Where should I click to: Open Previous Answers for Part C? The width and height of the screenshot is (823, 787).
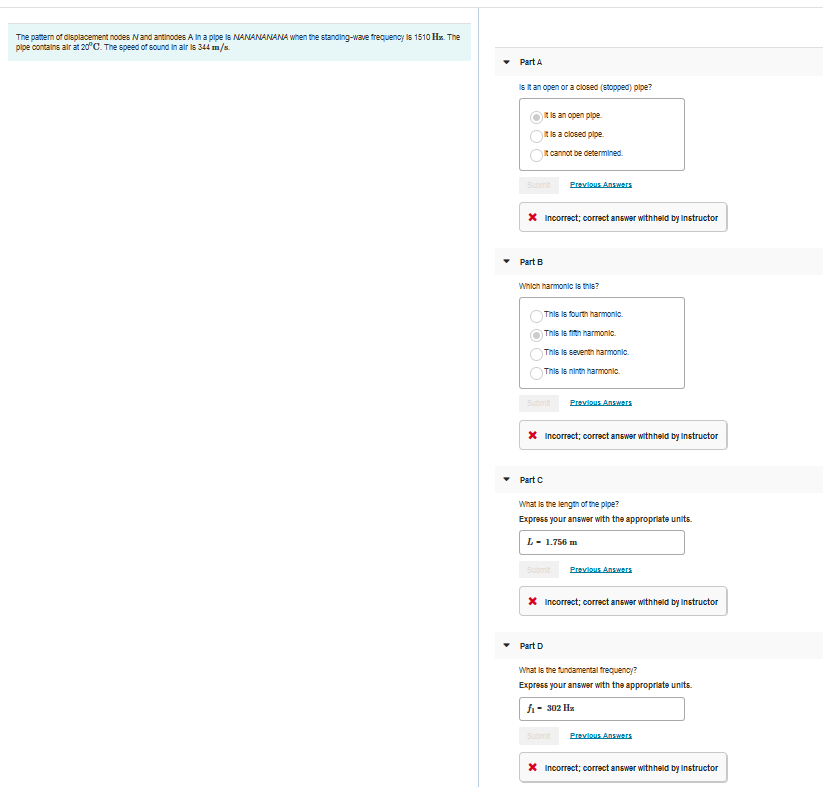[x=600, y=568]
